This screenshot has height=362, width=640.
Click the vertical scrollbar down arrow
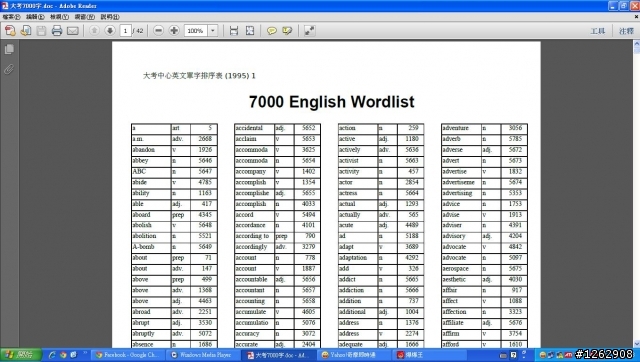636,344
